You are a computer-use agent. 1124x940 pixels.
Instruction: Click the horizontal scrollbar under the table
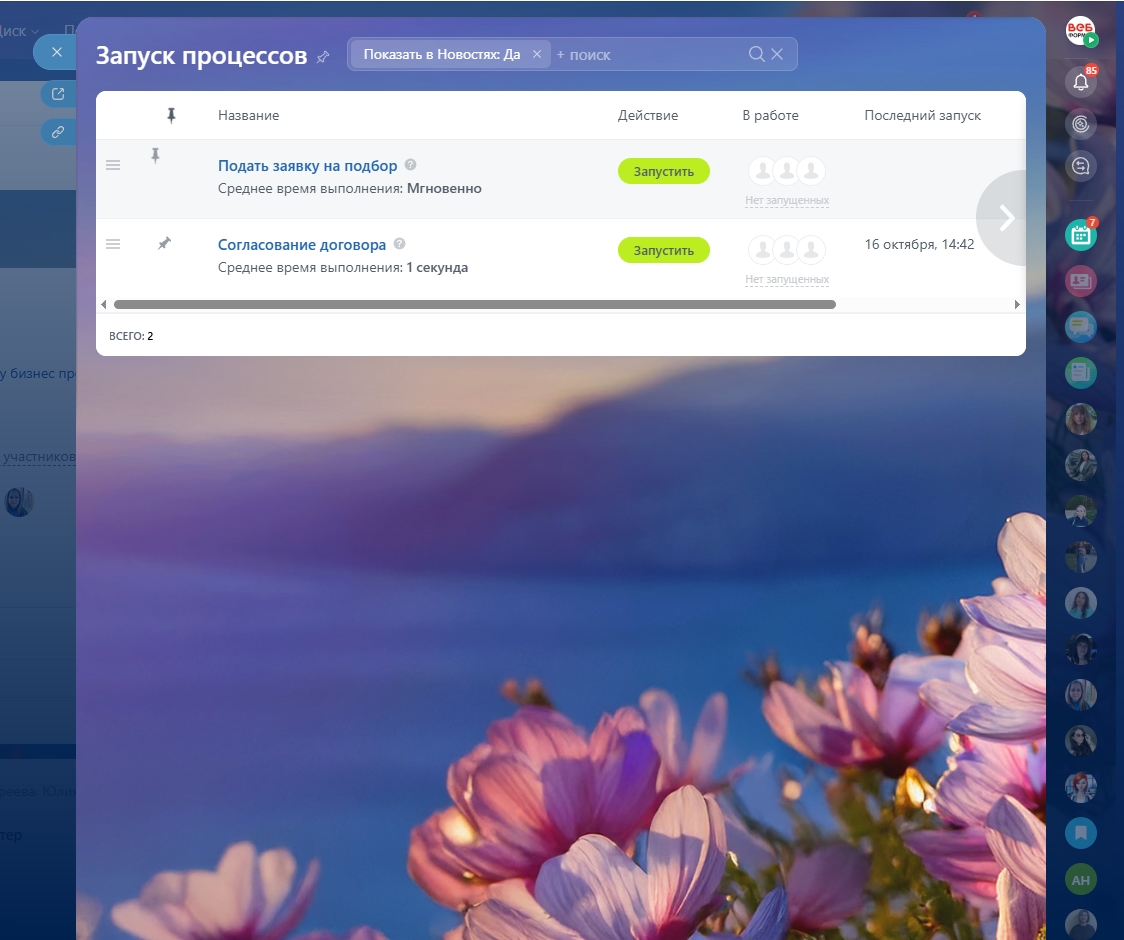pyautogui.click(x=474, y=304)
